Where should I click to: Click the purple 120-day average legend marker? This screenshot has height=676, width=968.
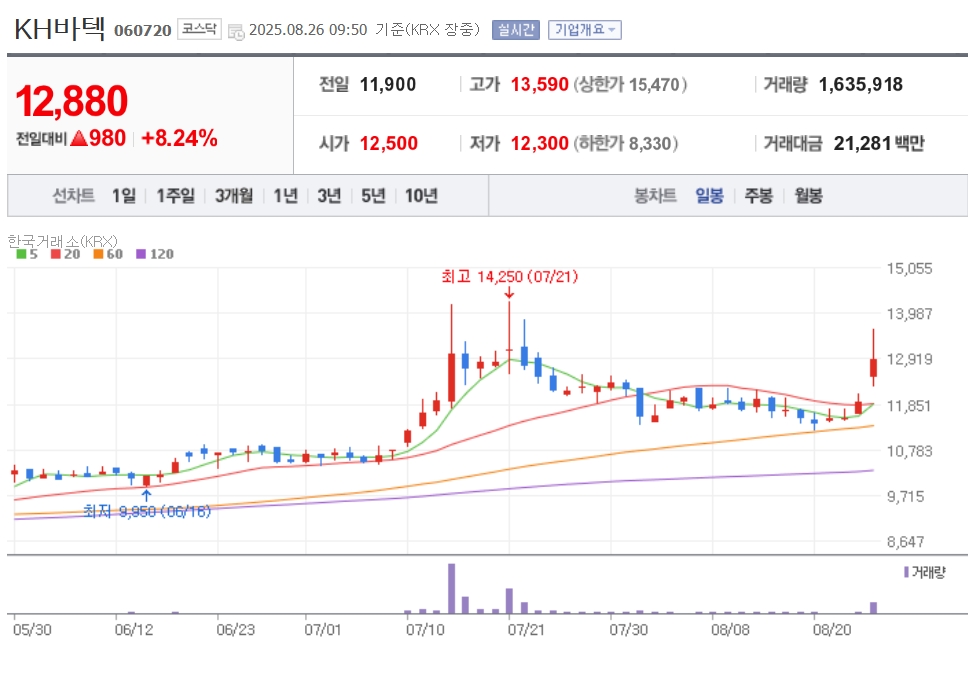tap(141, 254)
